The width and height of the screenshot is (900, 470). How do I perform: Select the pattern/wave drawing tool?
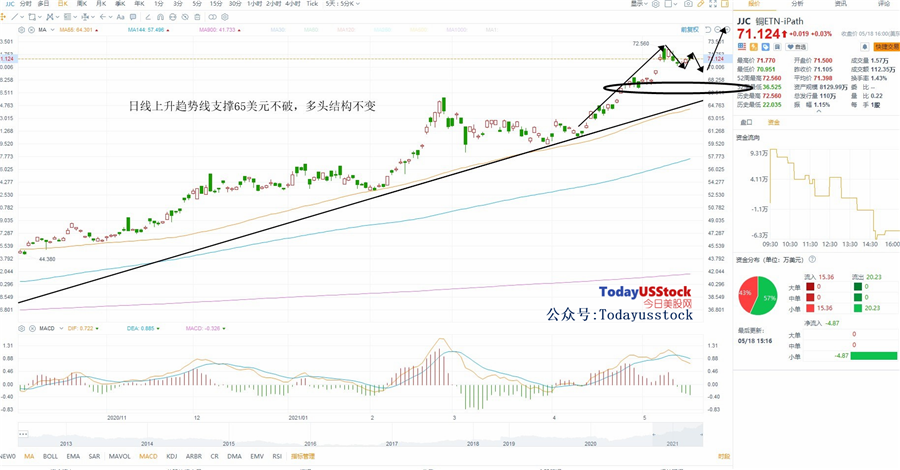pos(49,17)
